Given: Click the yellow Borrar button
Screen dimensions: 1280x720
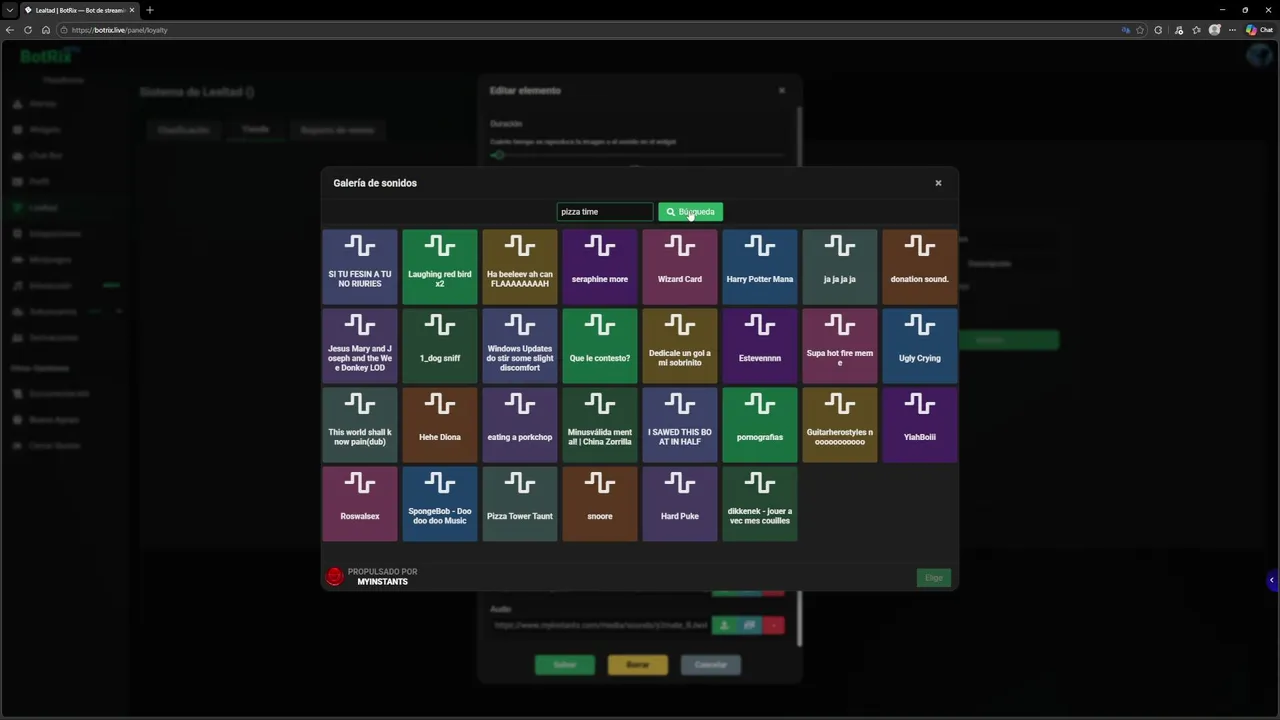Looking at the screenshot, I should (x=637, y=665).
